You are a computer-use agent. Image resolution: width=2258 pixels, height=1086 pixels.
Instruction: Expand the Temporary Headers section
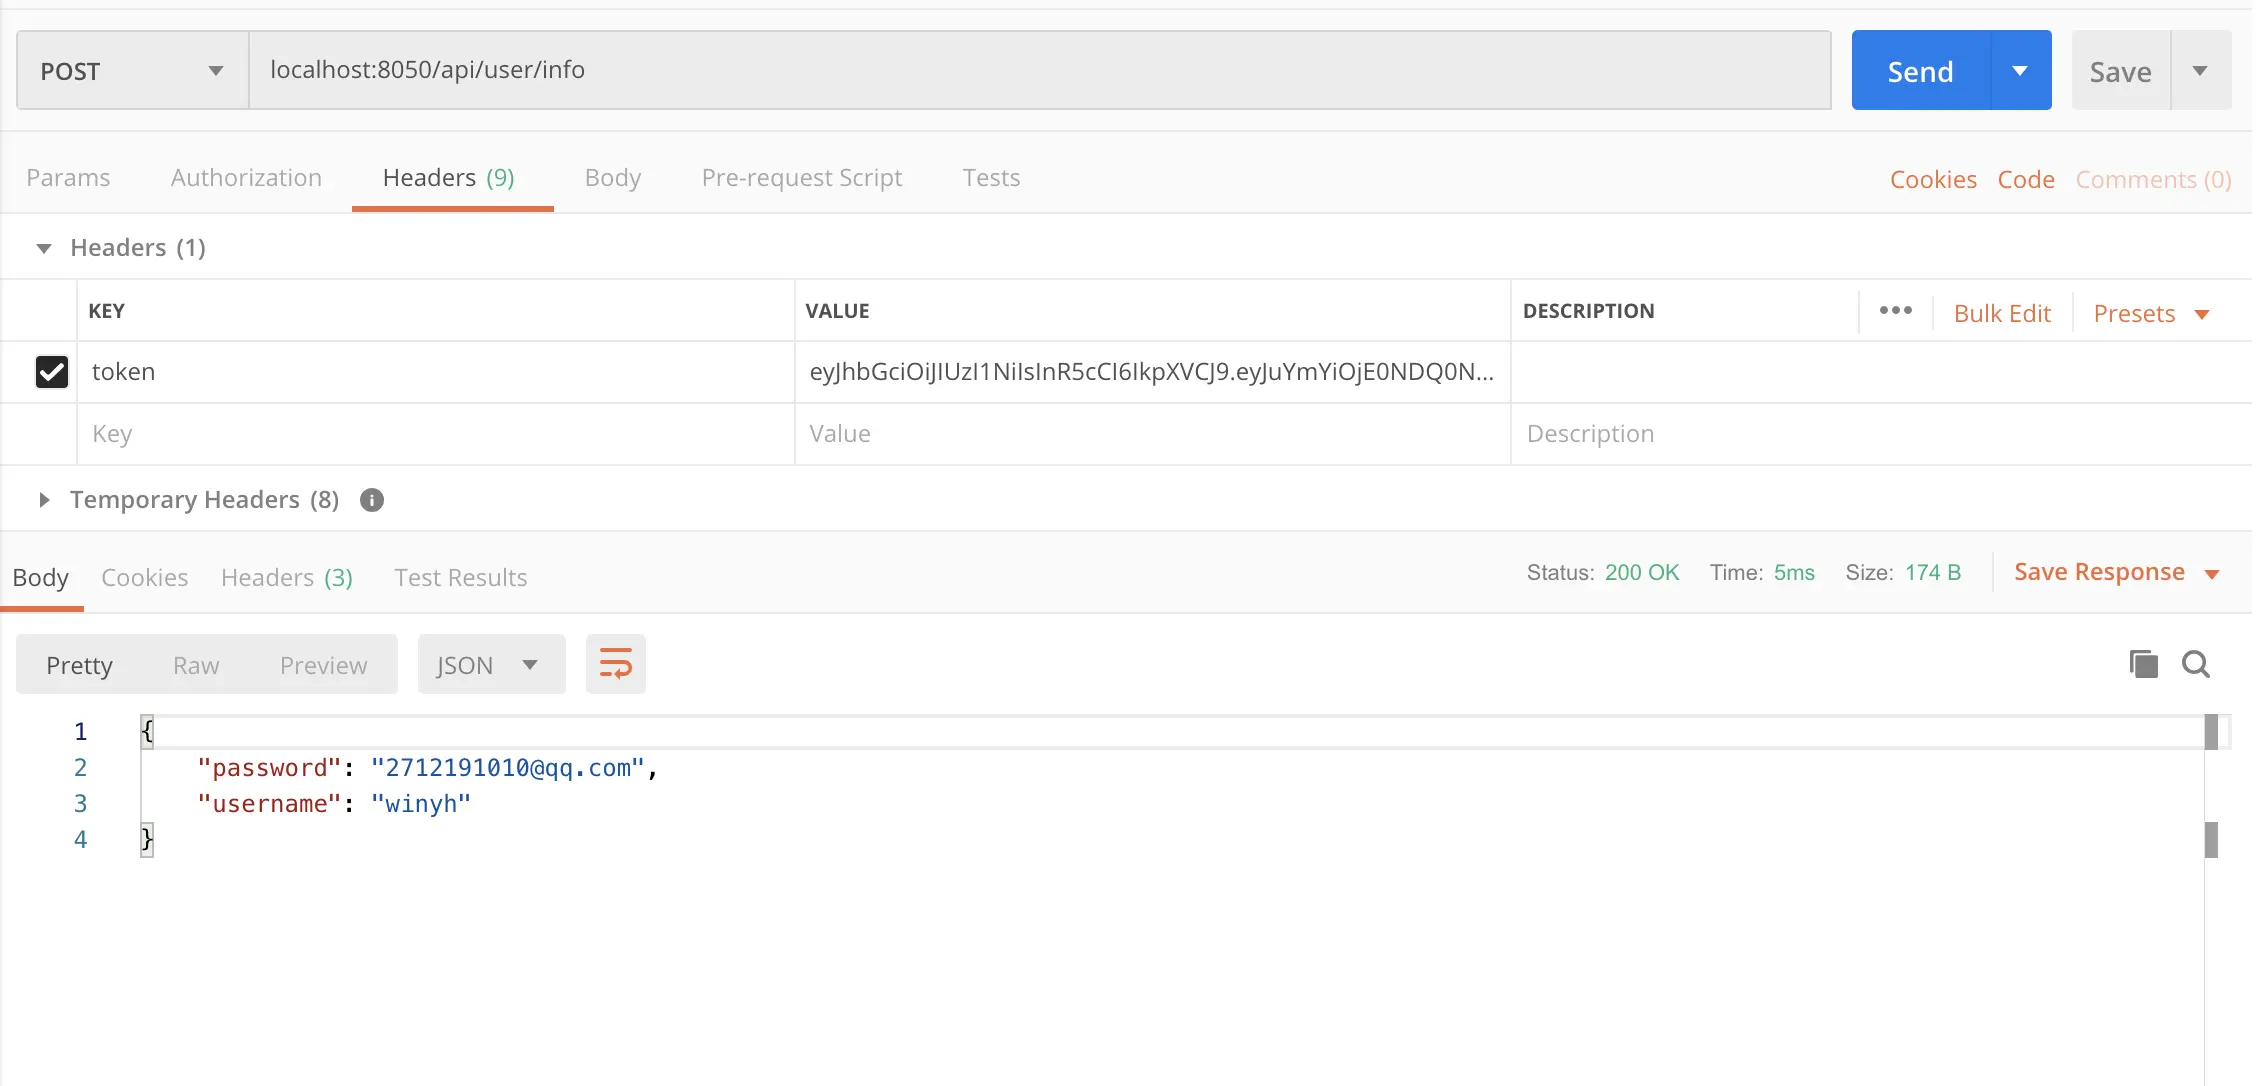44,500
